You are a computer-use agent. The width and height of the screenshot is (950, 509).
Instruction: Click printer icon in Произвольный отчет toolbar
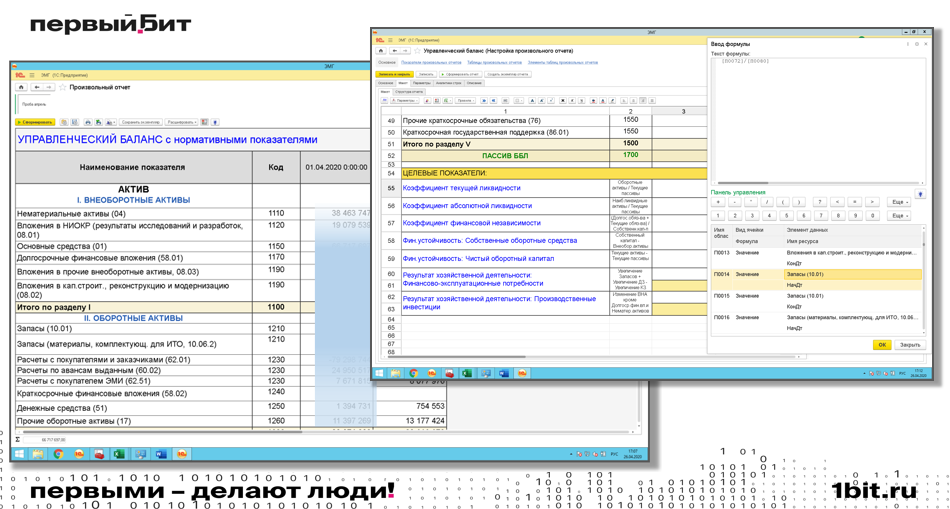point(88,122)
